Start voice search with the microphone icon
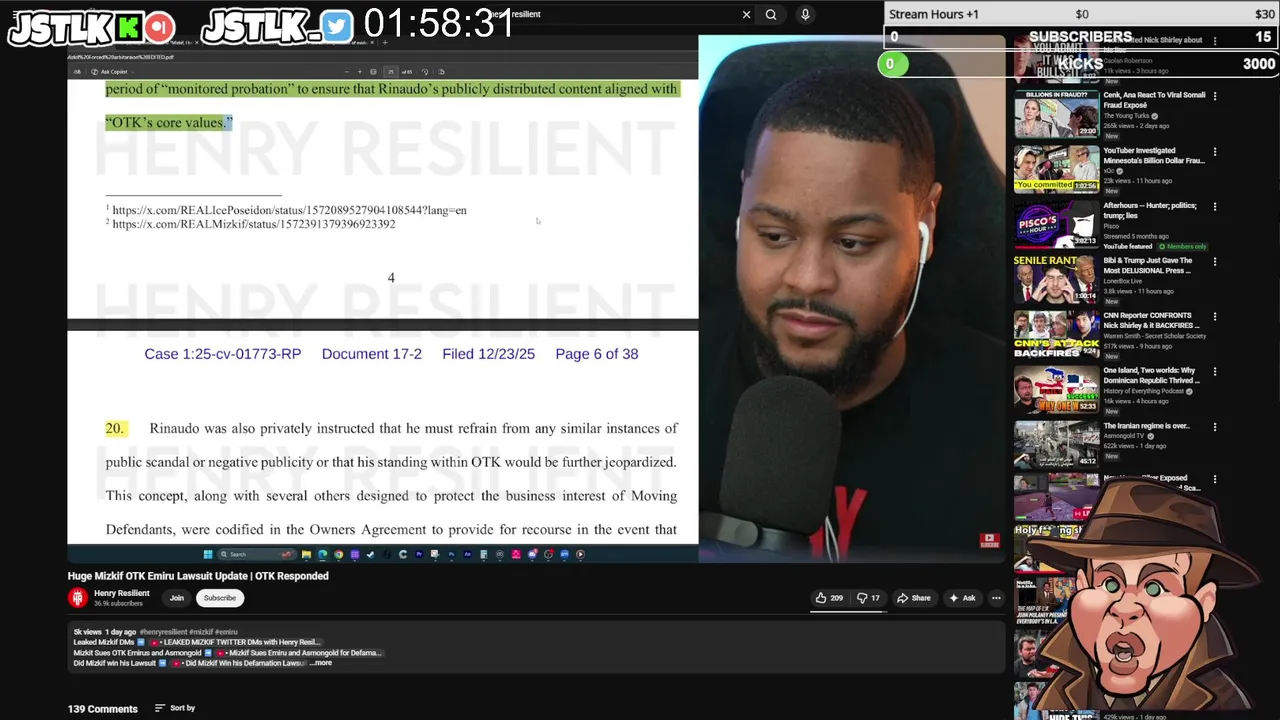 coord(805,14)
